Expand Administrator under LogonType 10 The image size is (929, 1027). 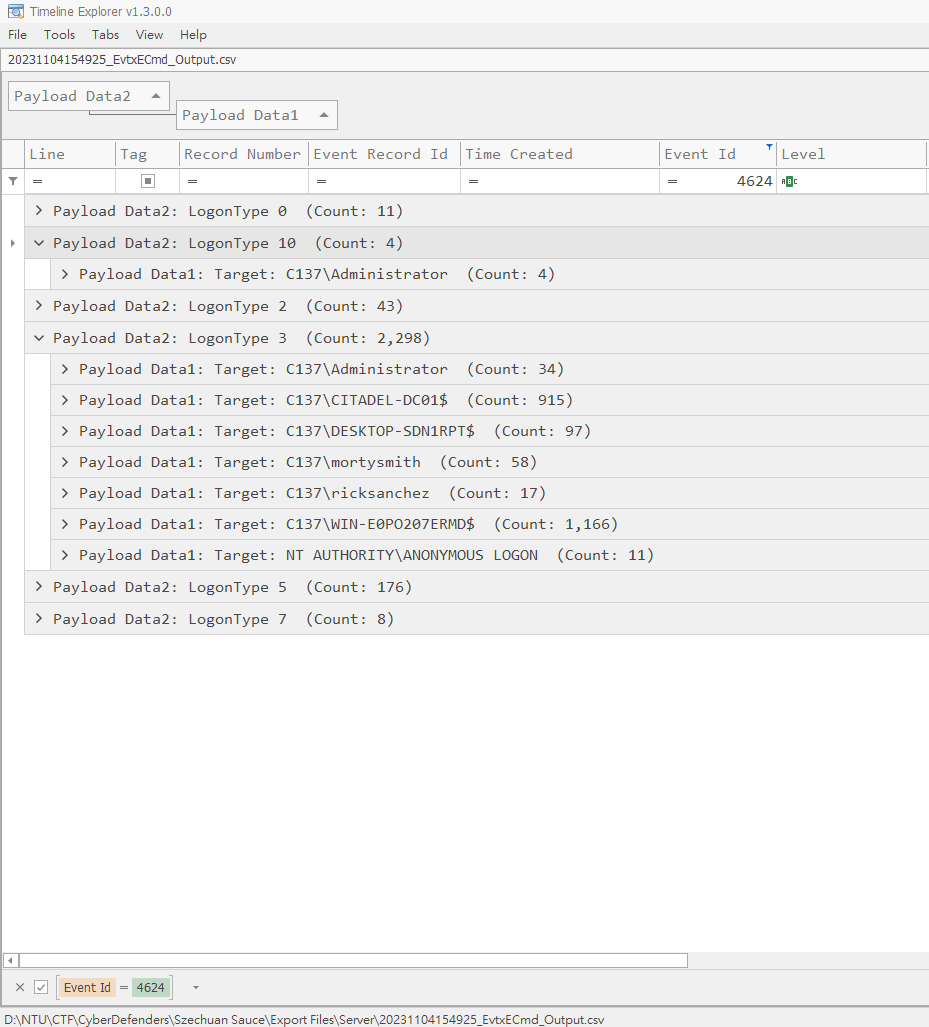click(65, 274)
